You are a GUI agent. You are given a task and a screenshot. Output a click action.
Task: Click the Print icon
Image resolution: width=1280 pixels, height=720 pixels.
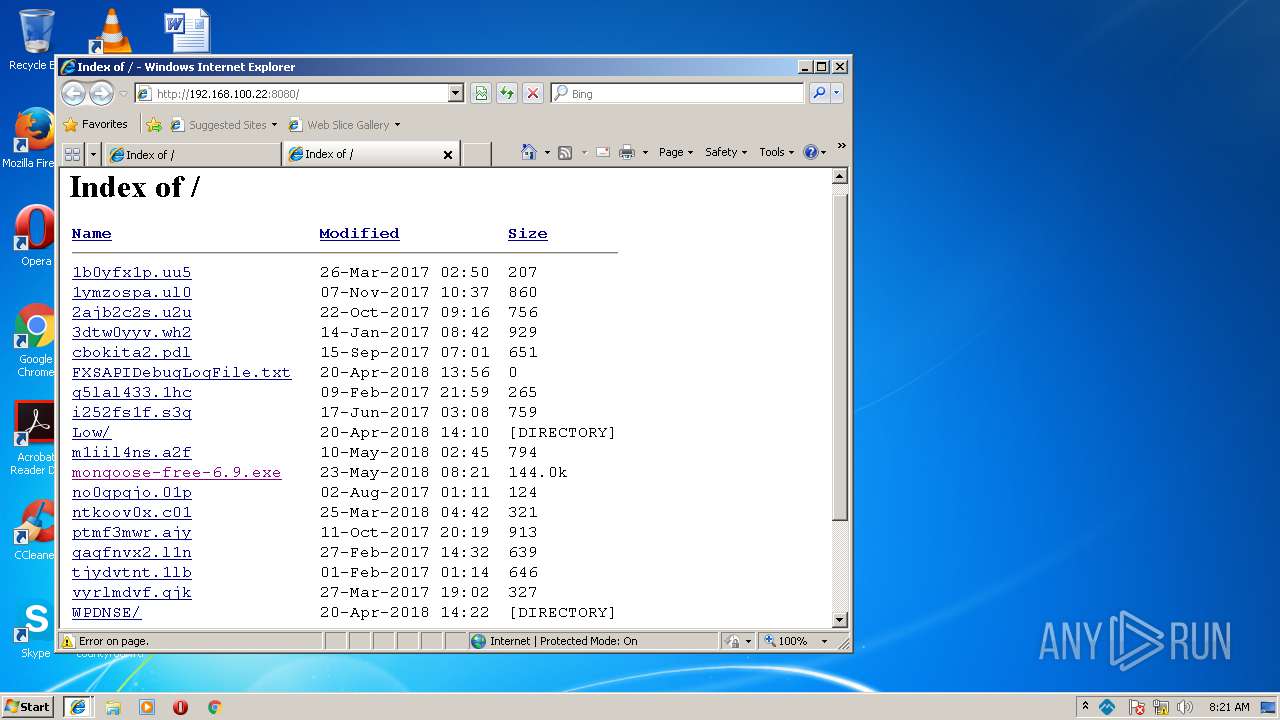coord(627,152)
